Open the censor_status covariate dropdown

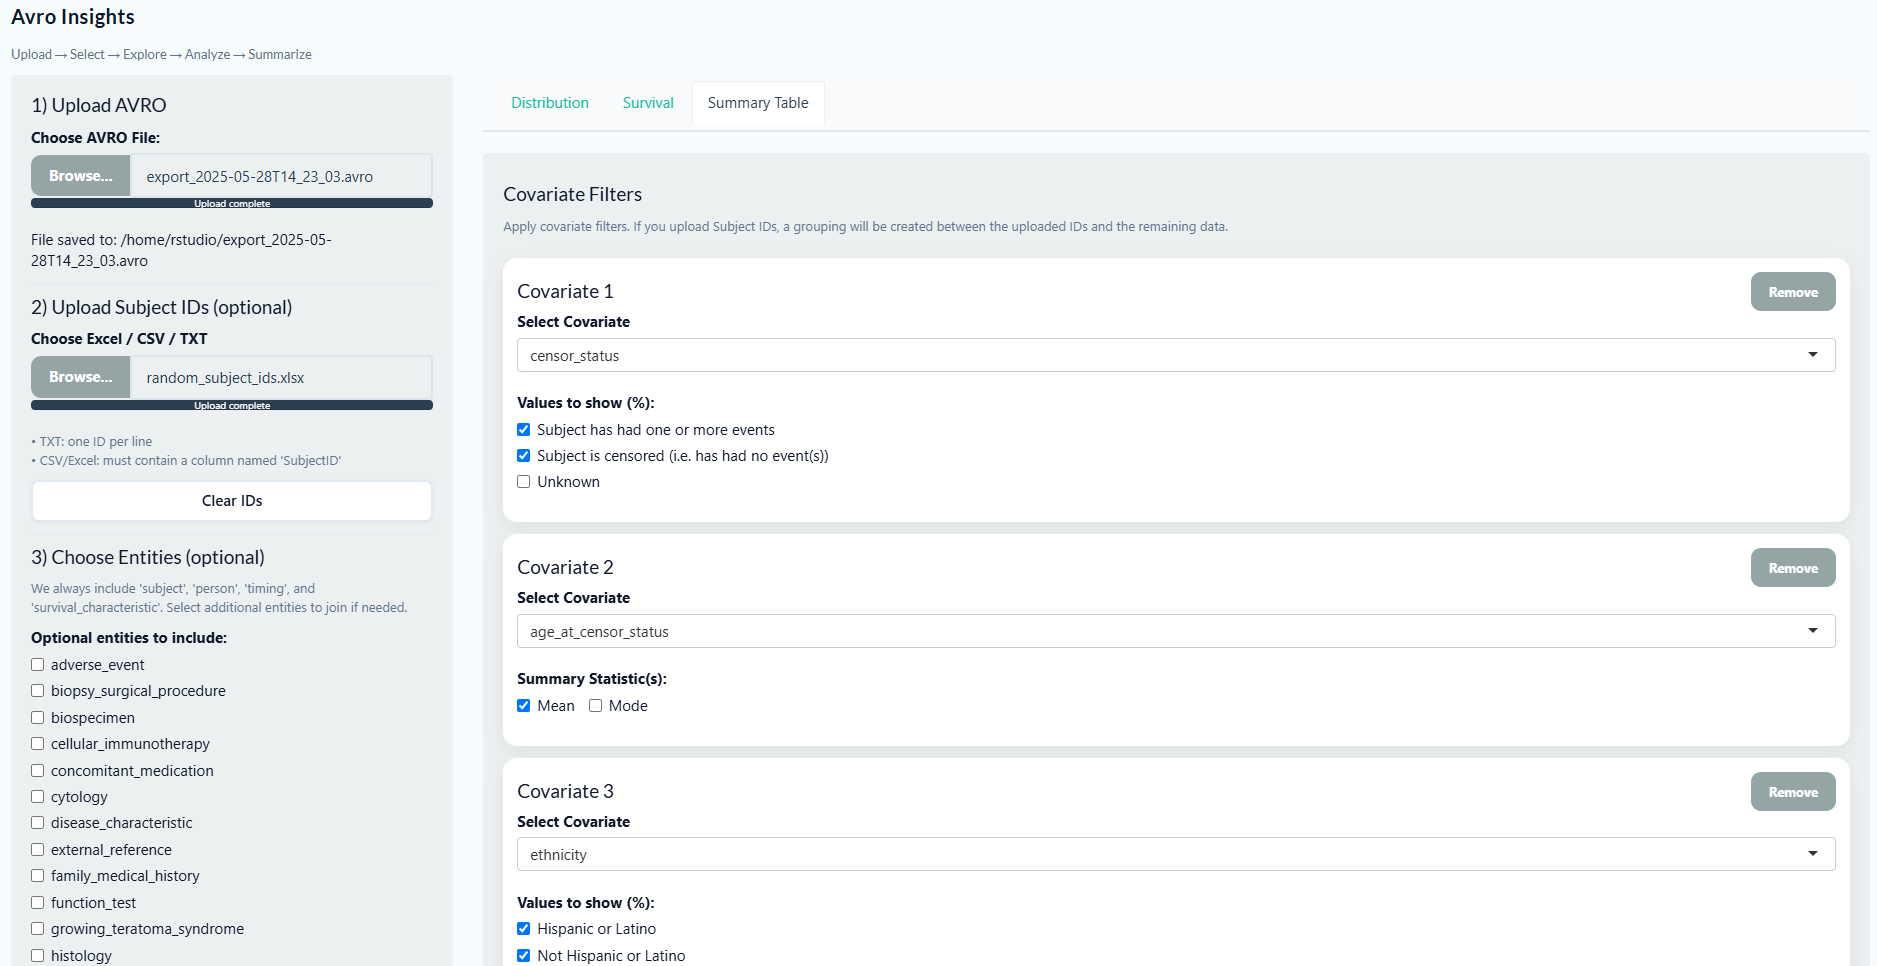click(1175, 355)
